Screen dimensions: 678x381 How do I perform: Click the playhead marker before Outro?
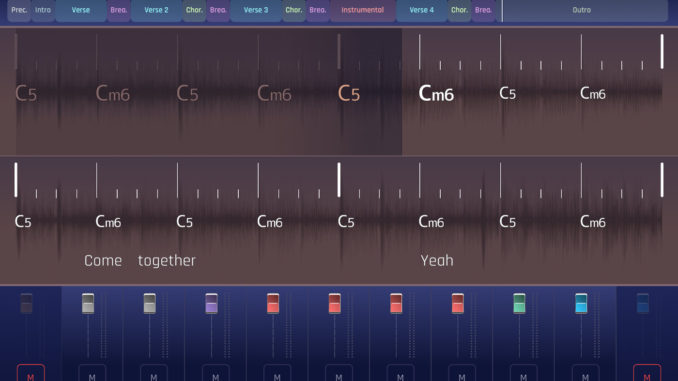pyautogui.click(x=502, y=10)
